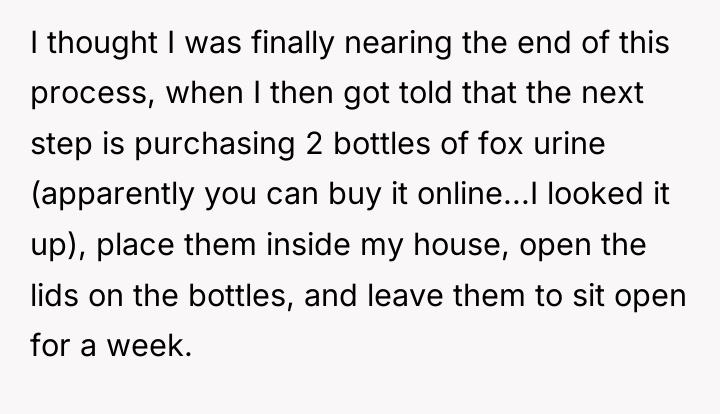Select the word "finally" in the paragraph
The height and width of the screenshot is (414, 720).
pos(292,44)
